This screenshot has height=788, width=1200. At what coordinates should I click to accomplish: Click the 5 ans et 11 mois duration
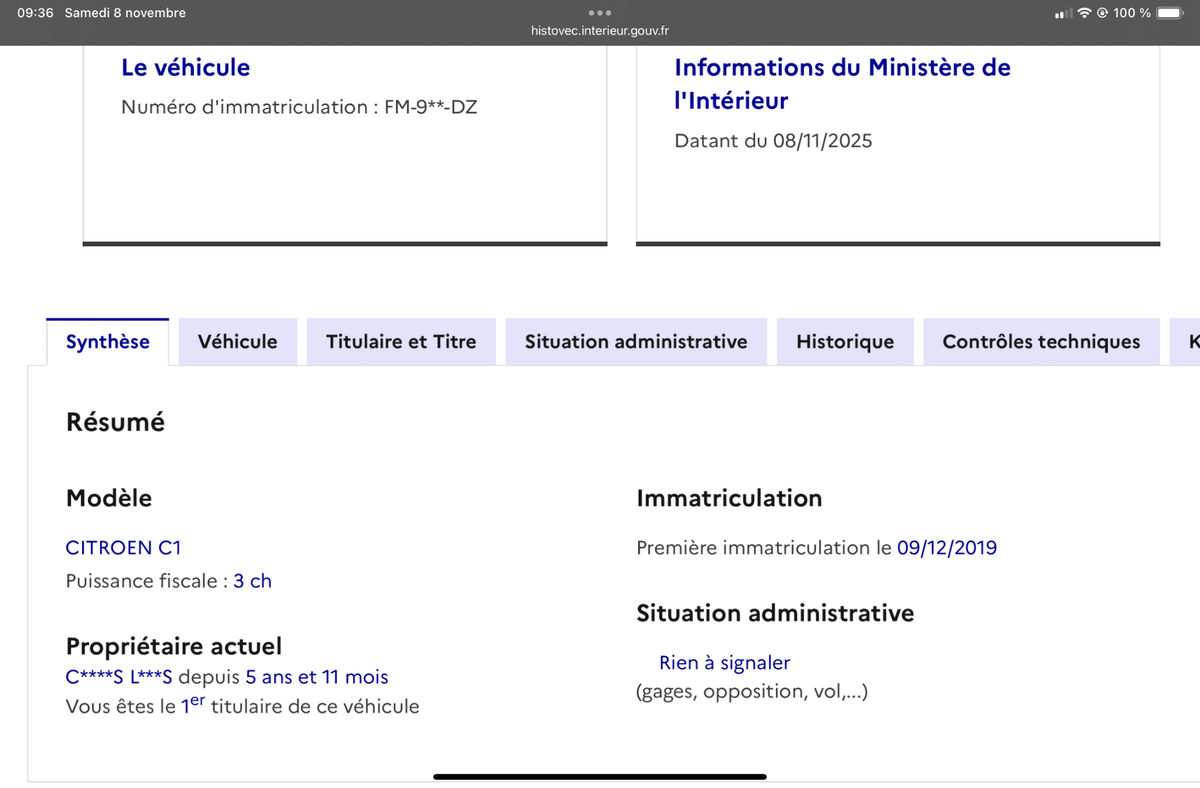(316, 677)
